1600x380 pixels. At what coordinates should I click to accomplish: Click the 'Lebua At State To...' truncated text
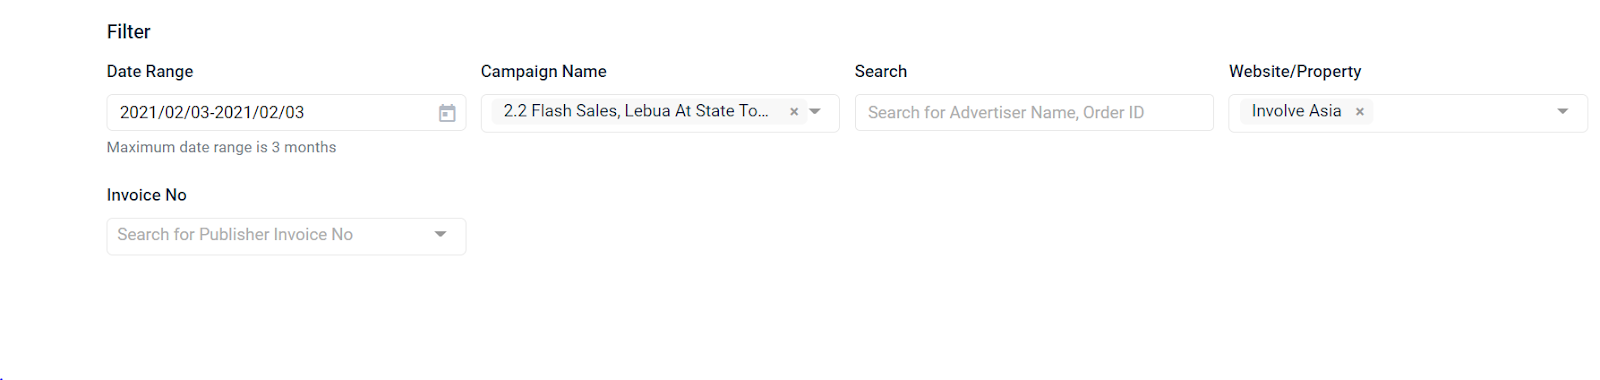click(x=696, y=111)
